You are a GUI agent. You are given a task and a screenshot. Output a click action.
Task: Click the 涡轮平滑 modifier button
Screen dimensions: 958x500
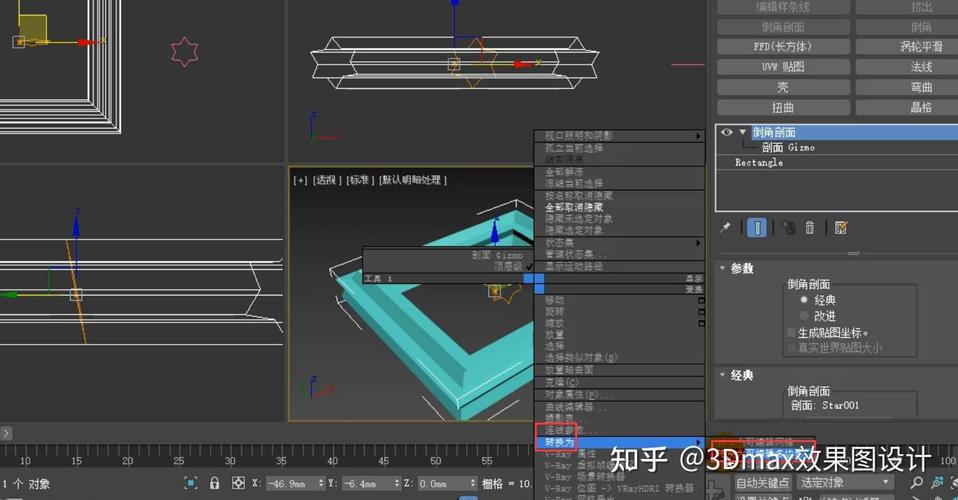pyautogui.click(x=907, y=46)
